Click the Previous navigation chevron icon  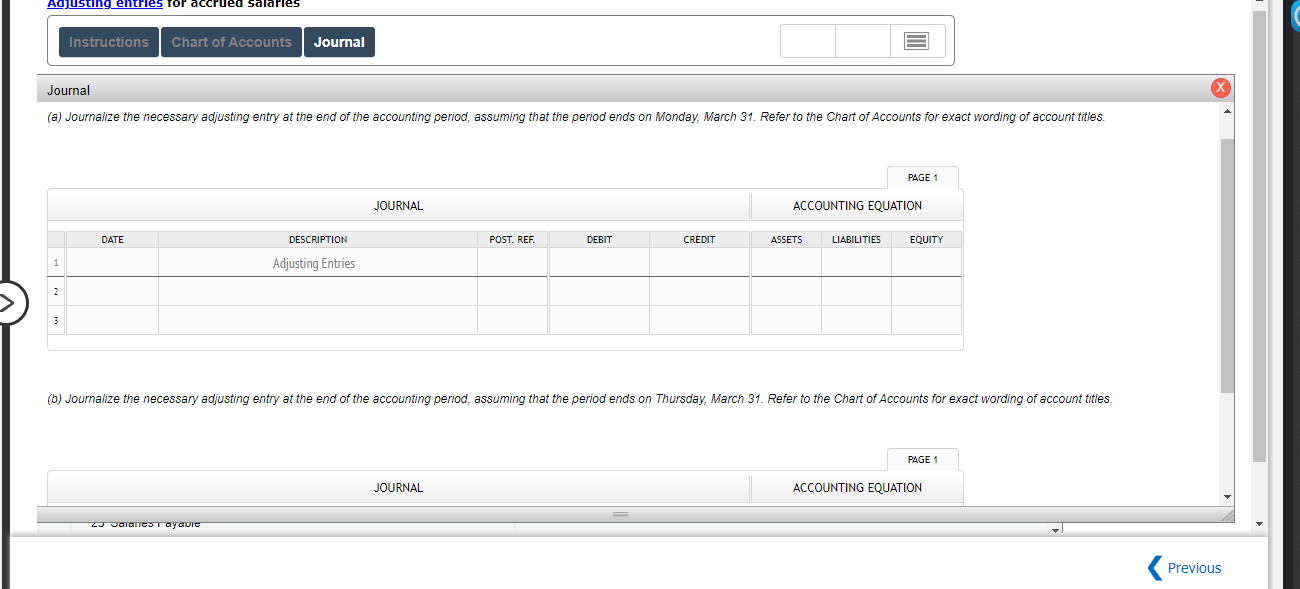[1154, 567]
